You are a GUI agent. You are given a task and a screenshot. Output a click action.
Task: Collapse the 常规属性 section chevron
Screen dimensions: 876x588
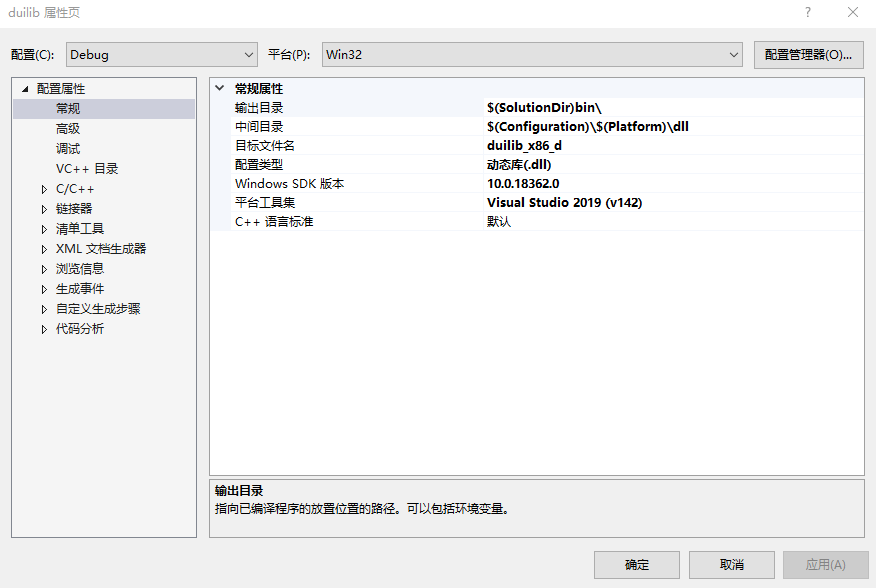[220, 88]
